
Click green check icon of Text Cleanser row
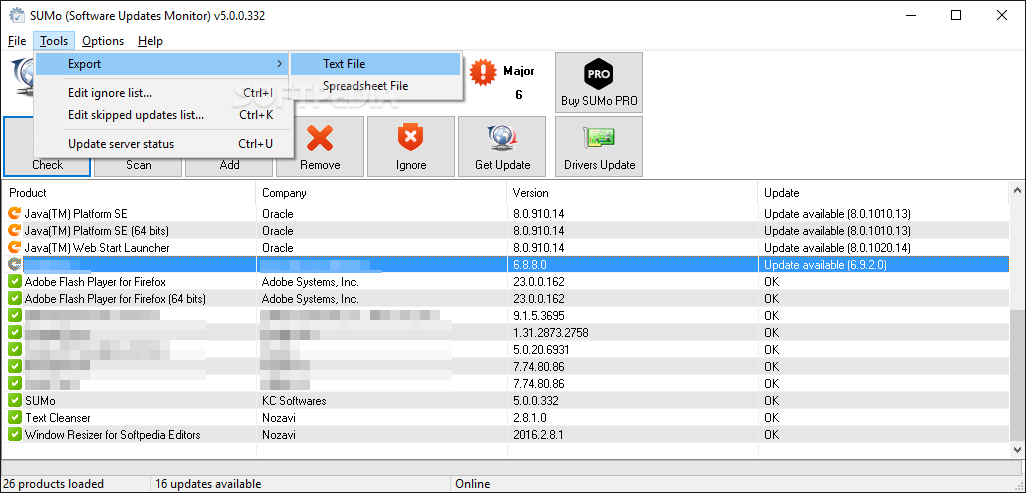[x=15, y=417]
